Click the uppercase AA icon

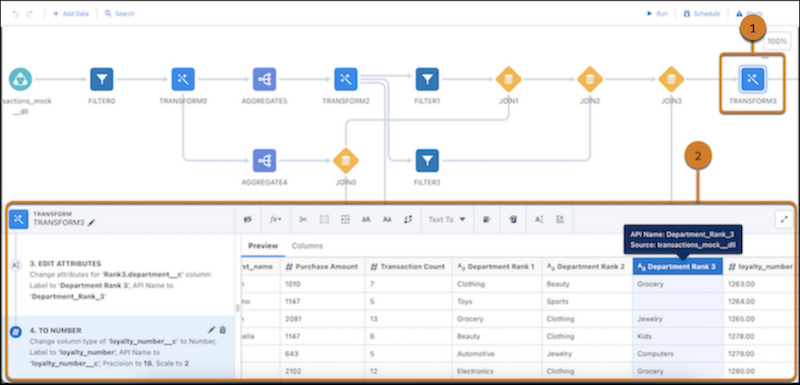pyautogui.click(x=366, y=219)
